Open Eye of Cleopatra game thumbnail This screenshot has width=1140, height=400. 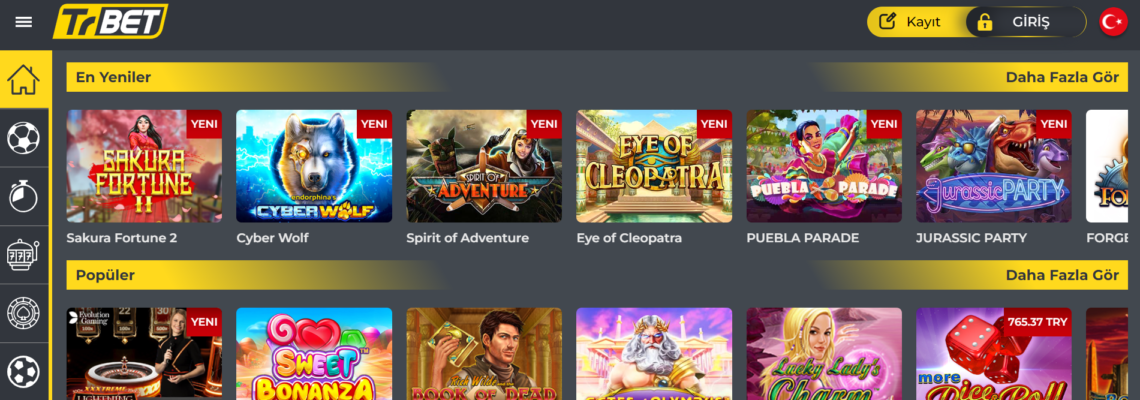[x=654, y=166]
